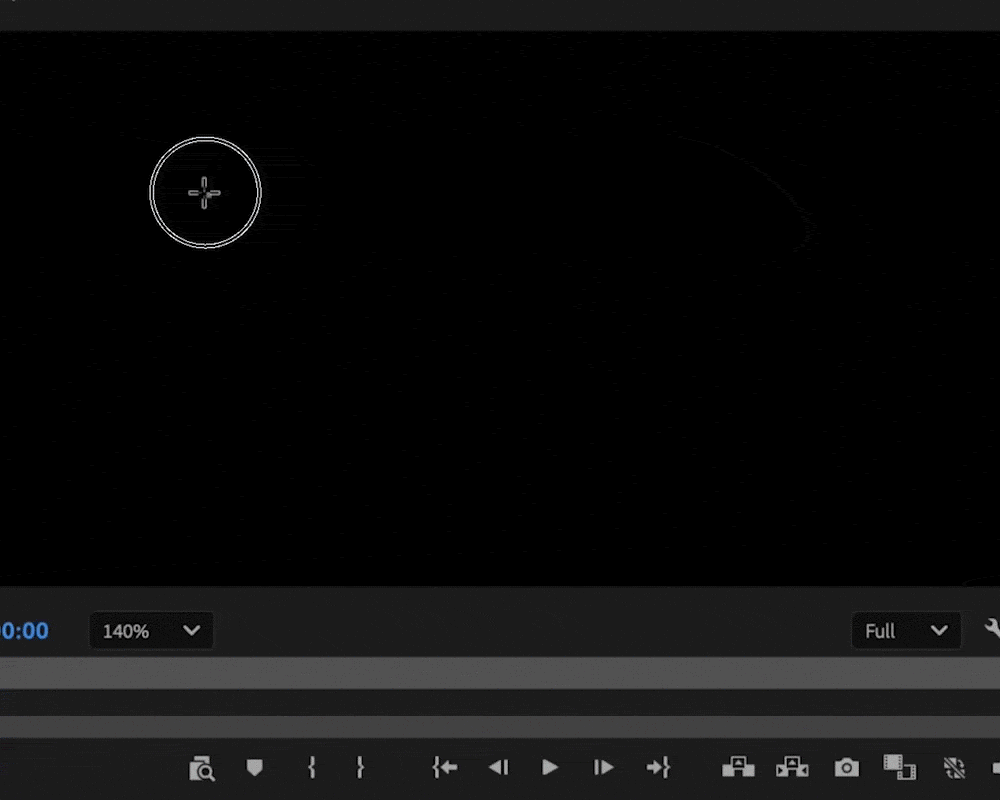Jump to the In point
The height and width of the screenshot is (800, 1000).
tap(445, 767)
